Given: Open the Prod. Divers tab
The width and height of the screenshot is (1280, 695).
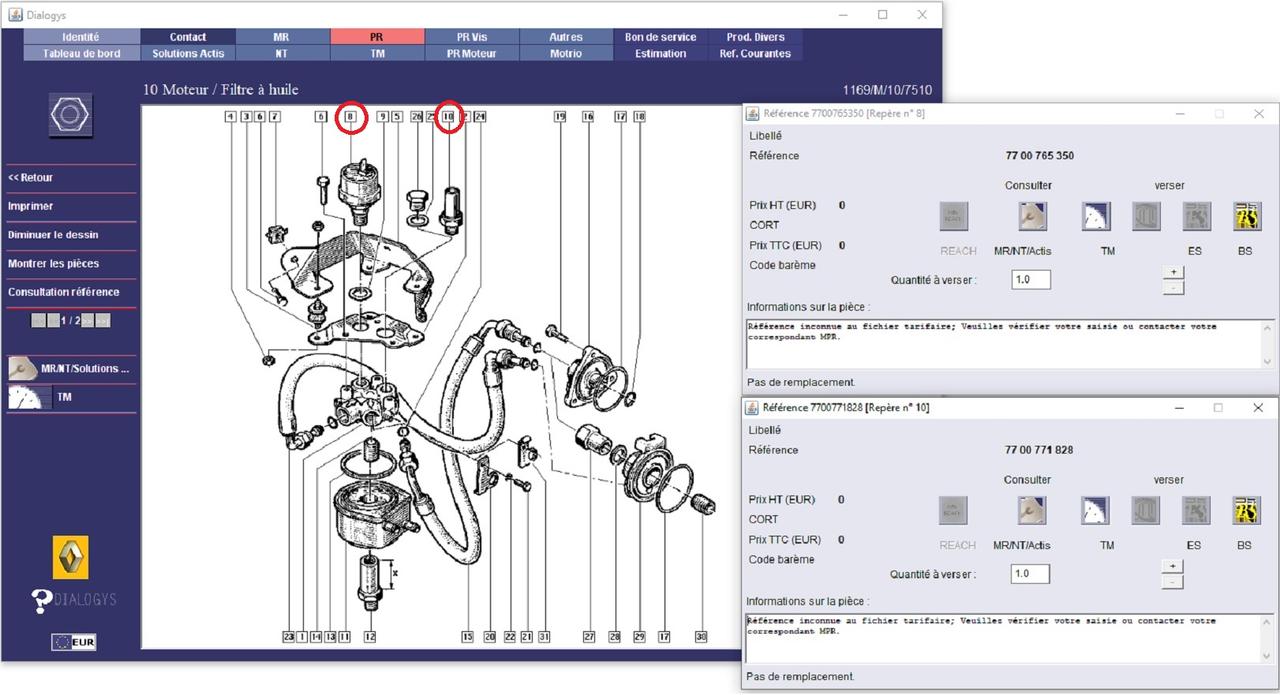Looking at the screenshot, I should point(755,37).
